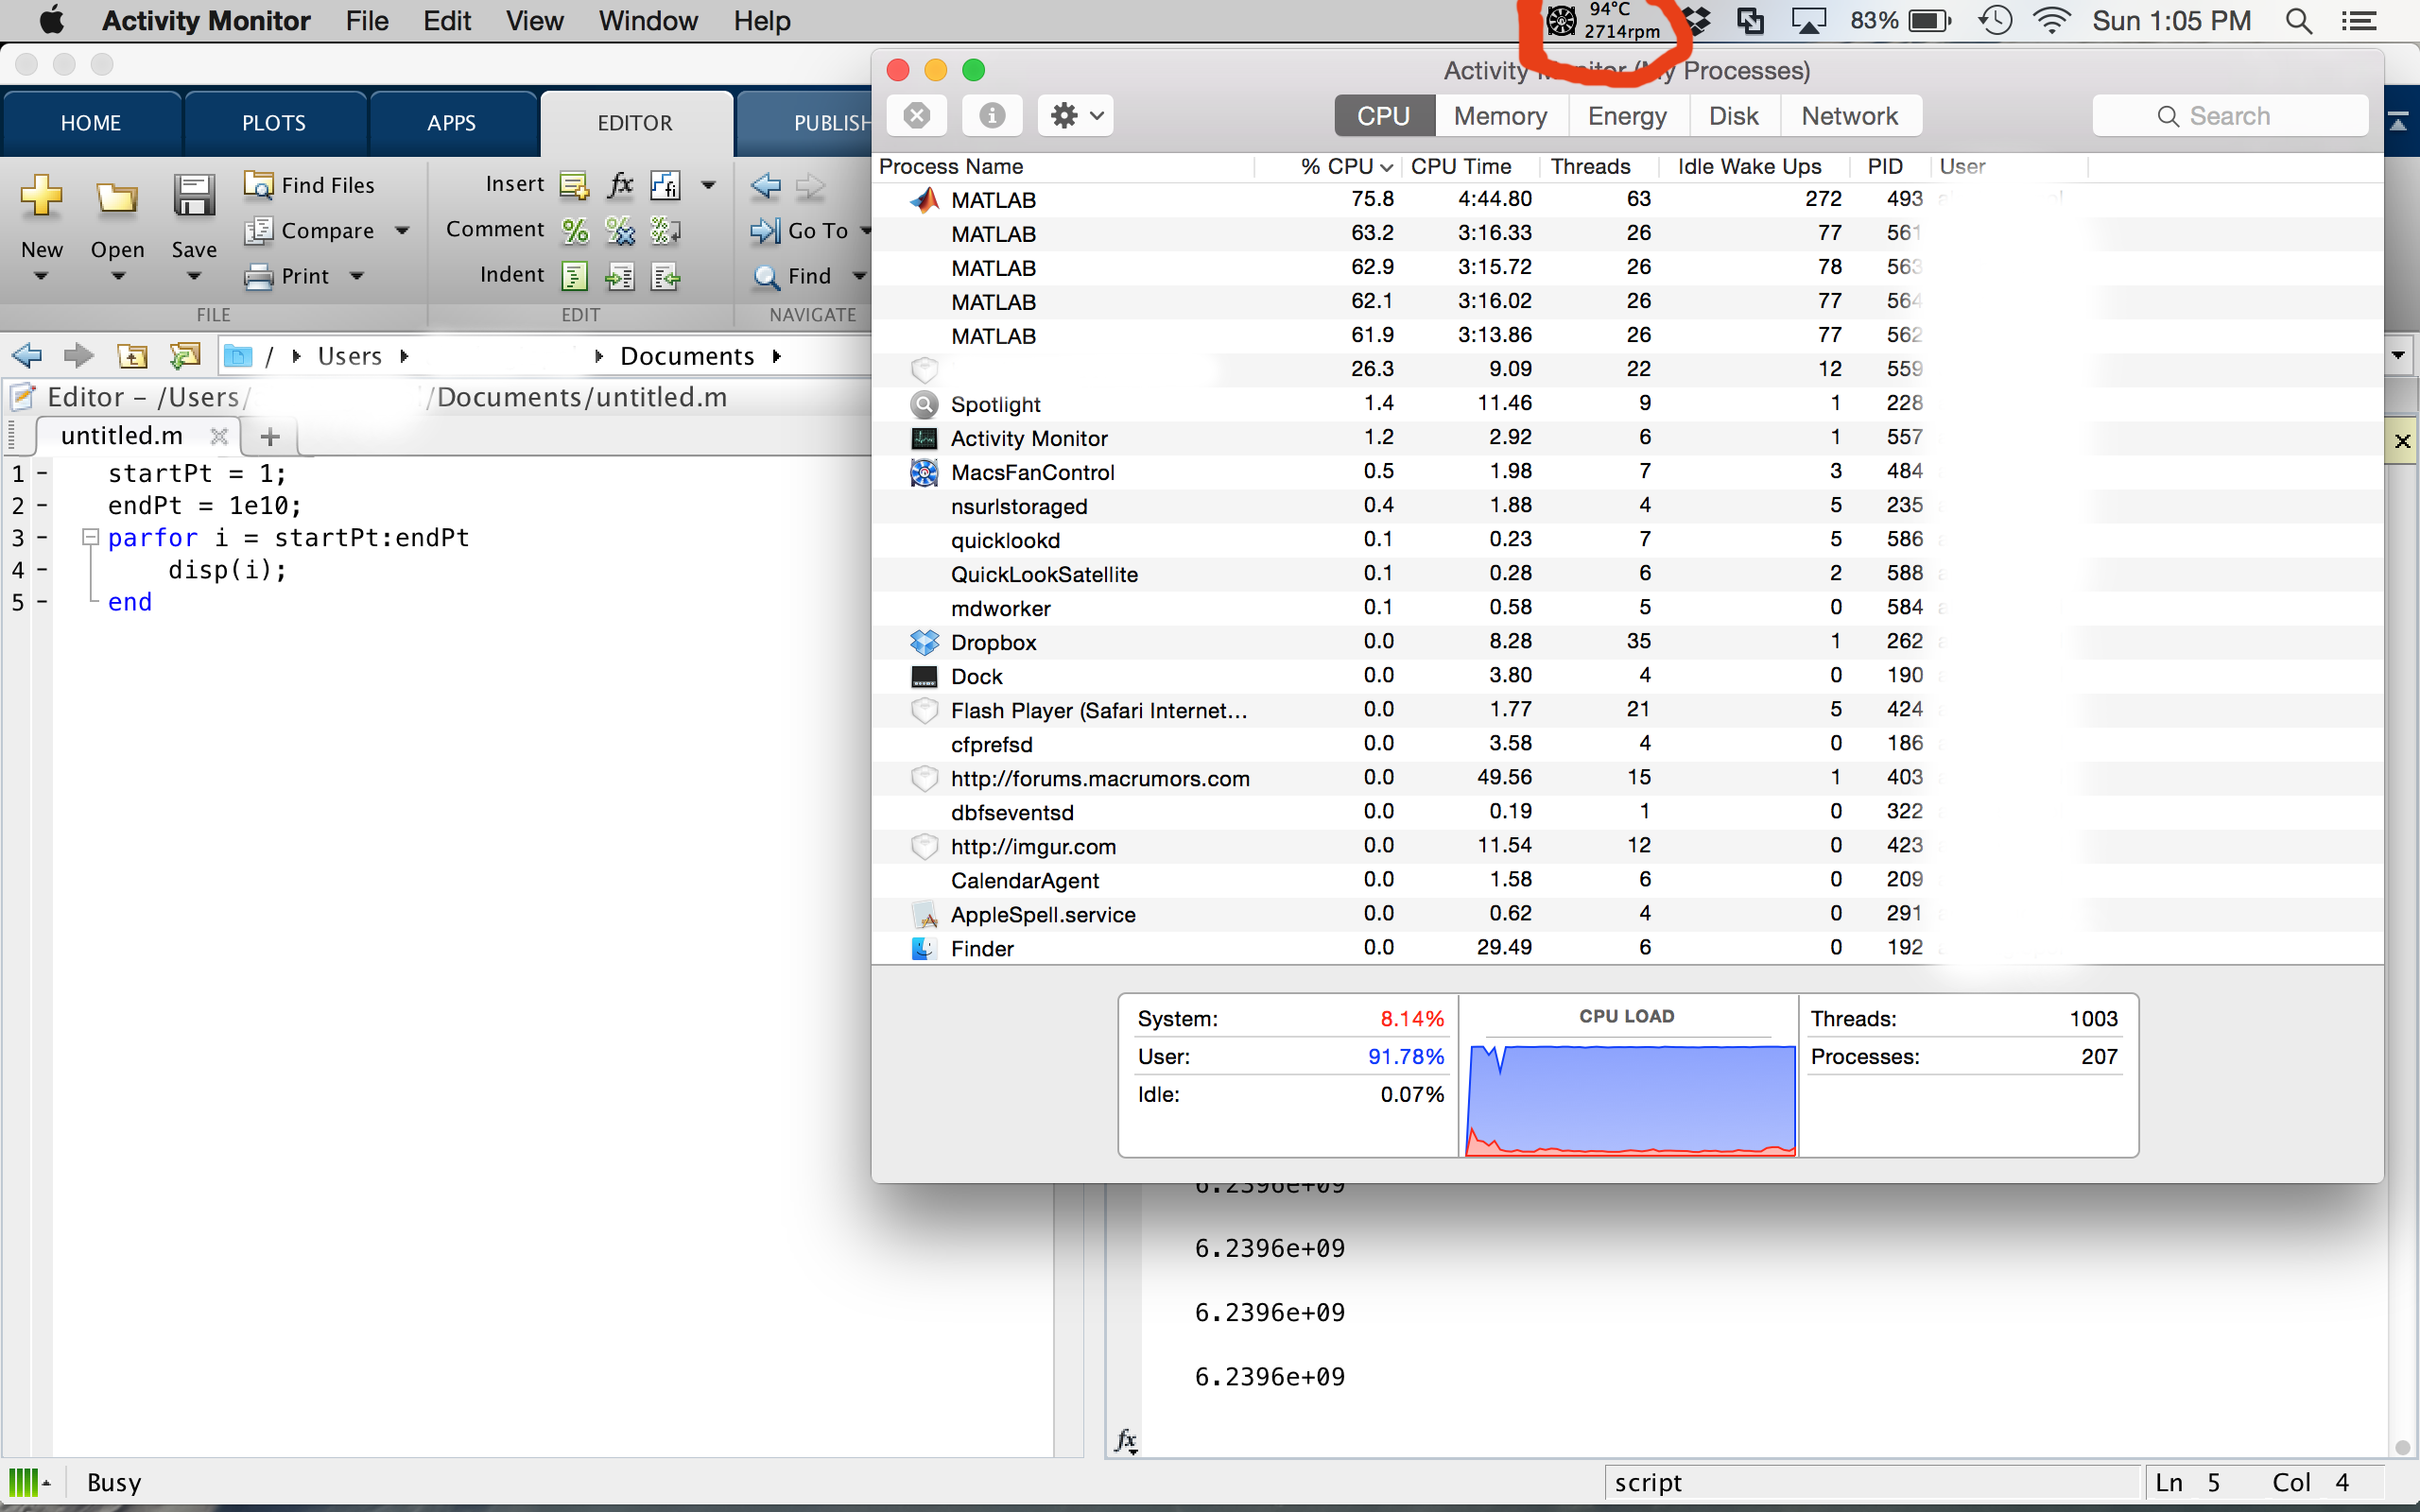Expand the New file dropdown arrow
The width and height of the screenshot is (2420, 1512).
click(x=41, y=277)
